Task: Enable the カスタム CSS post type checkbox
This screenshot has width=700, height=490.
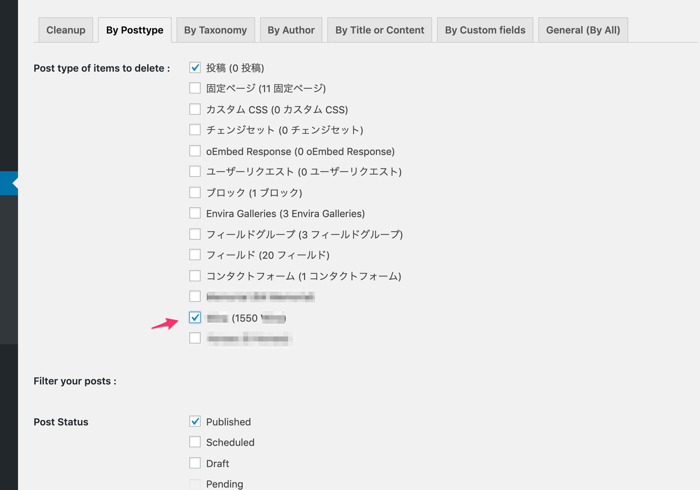Action: tap(195, 109)
